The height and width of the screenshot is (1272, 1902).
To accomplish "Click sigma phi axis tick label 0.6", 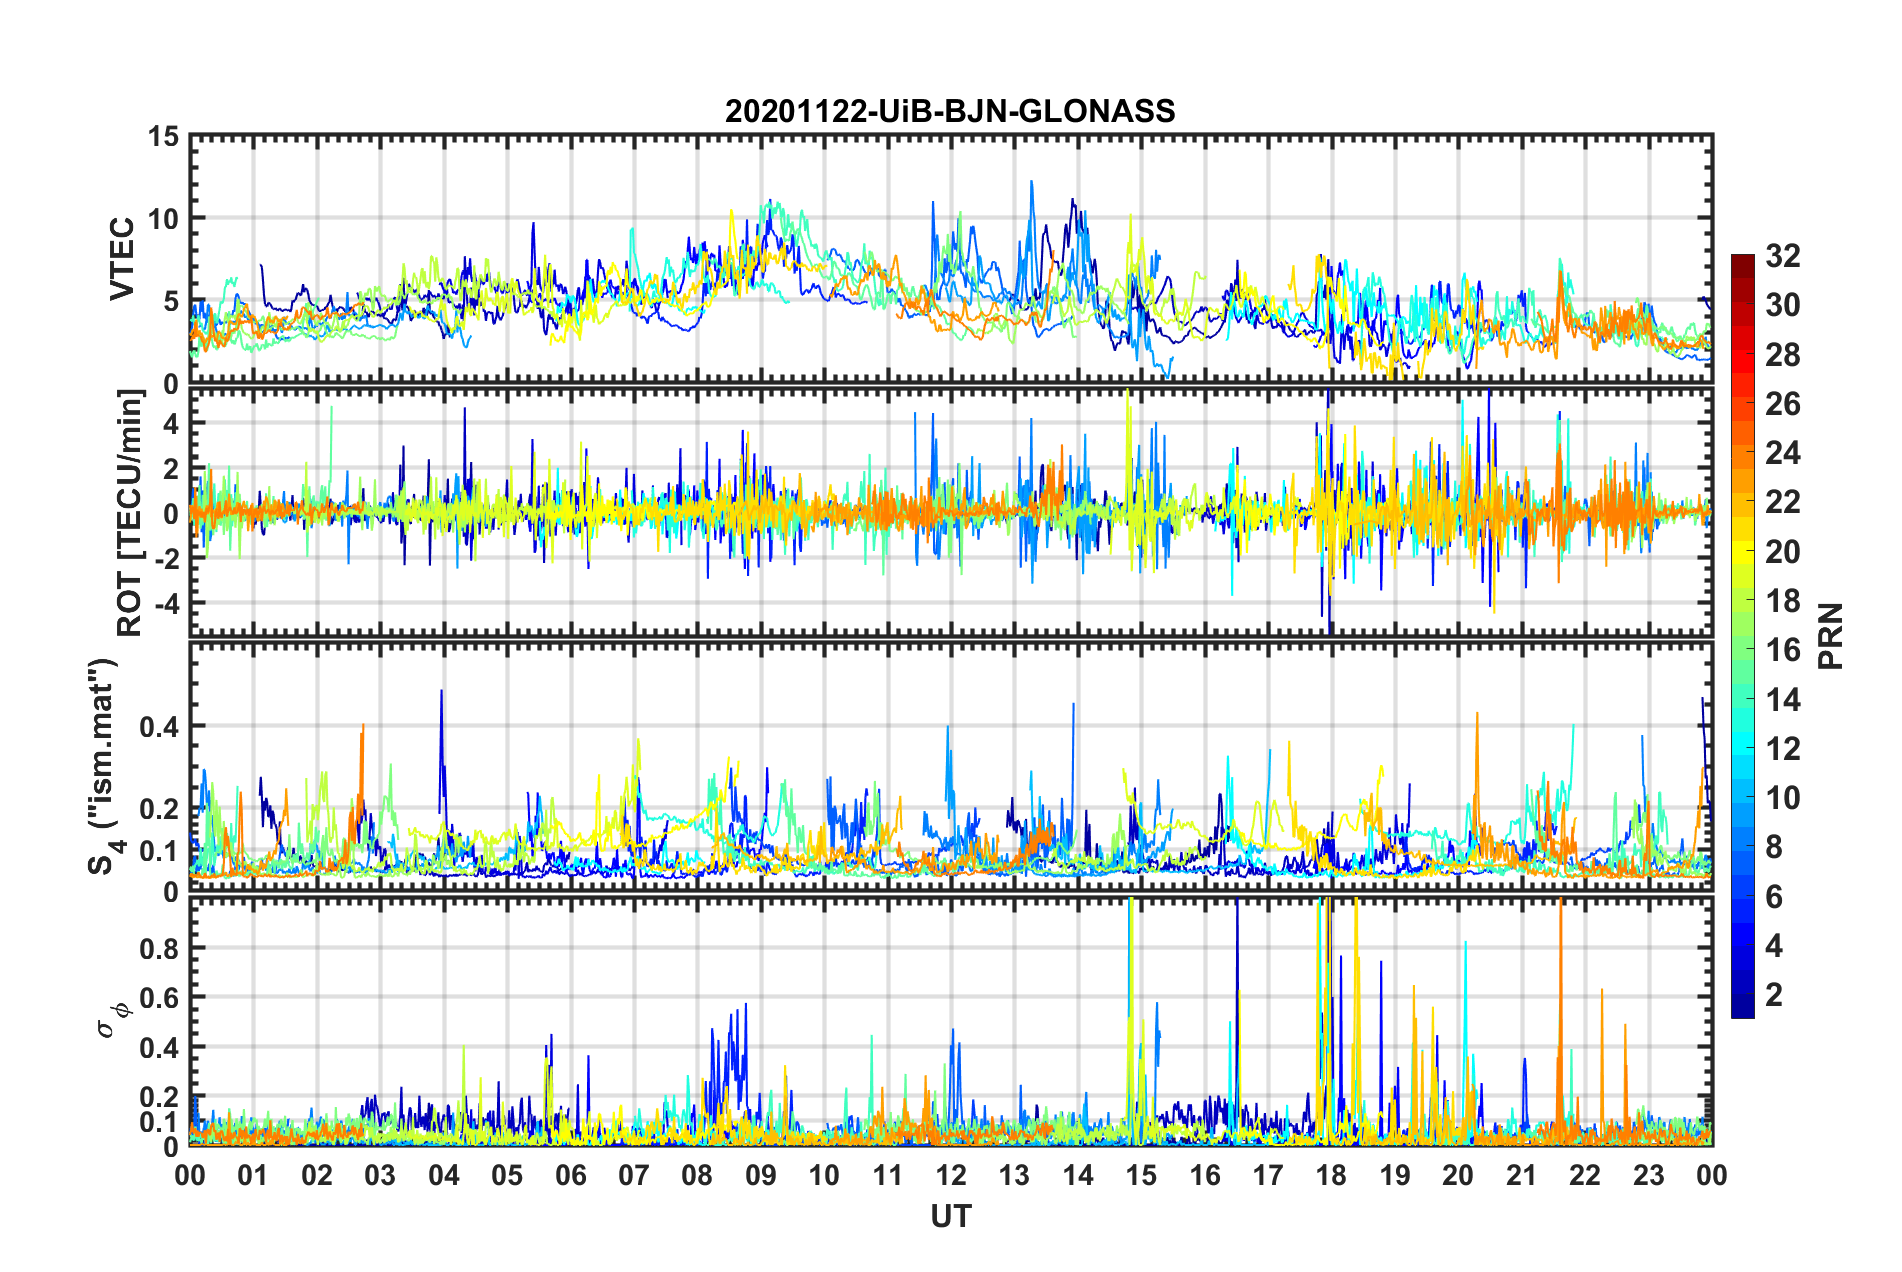I will click(159, 997).
